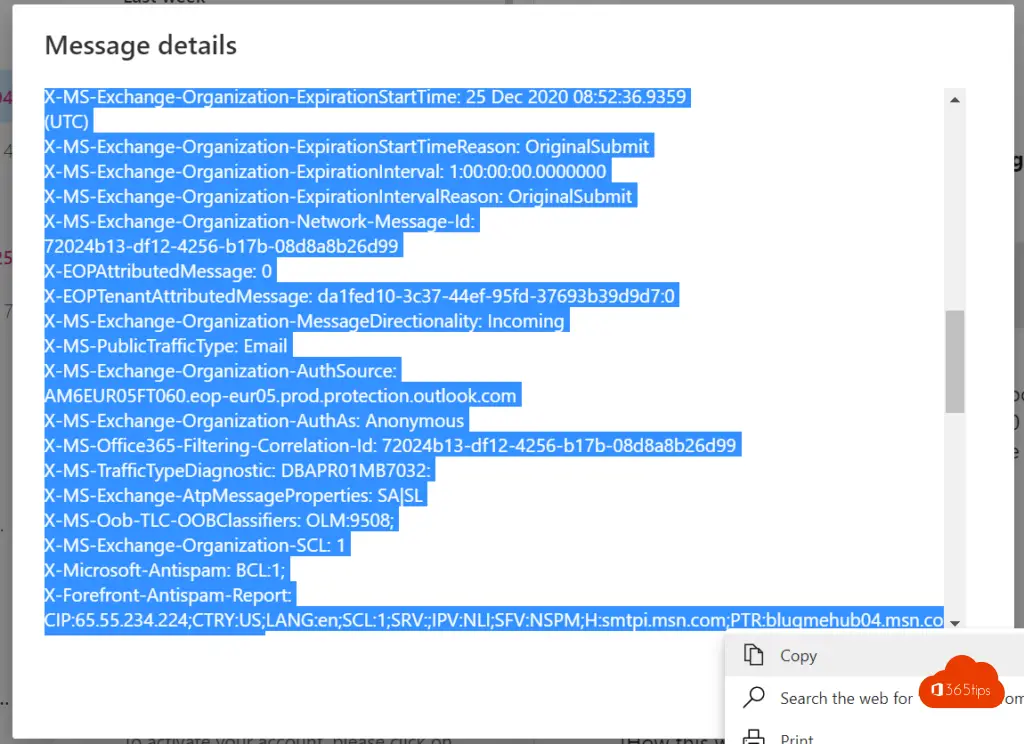1024x744 pixels.
Task: Select Search the web for entry
Action: (x=874, y=698)
